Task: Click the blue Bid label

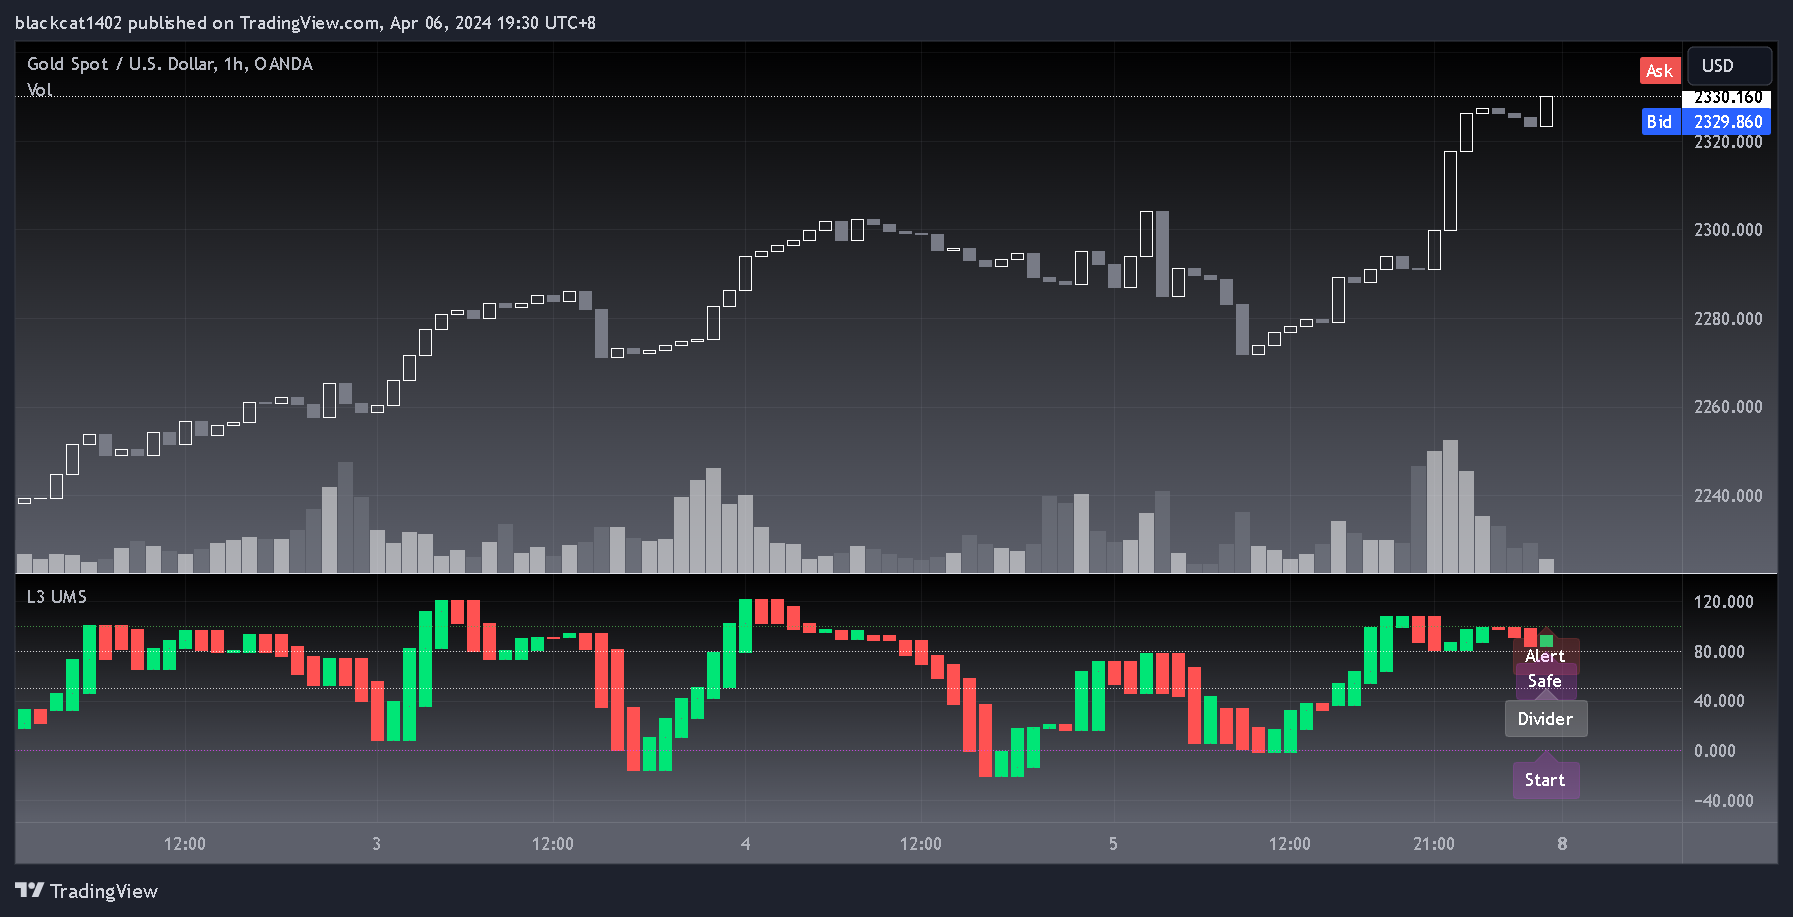Action: (x=1660, y=122)
